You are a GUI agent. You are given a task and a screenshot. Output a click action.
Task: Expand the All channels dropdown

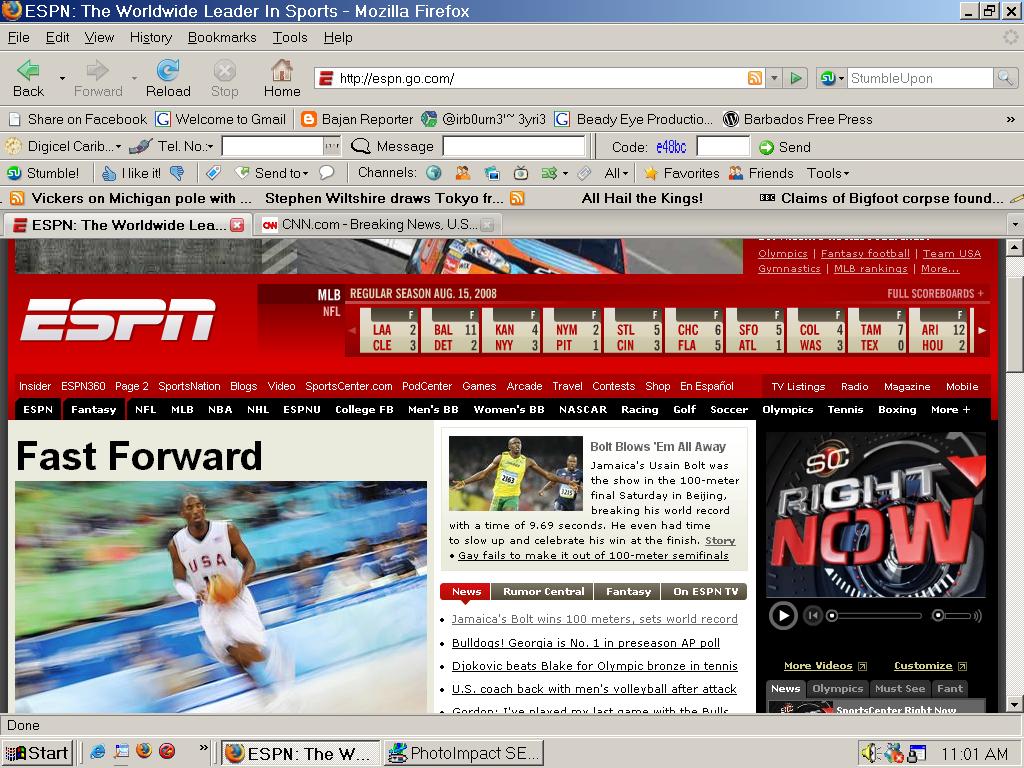tap(616, 173)
